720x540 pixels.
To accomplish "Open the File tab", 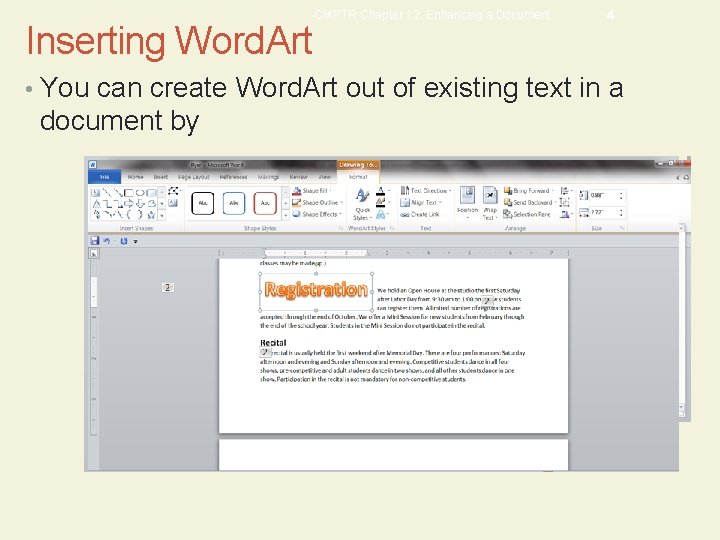I will coord(103,177).
